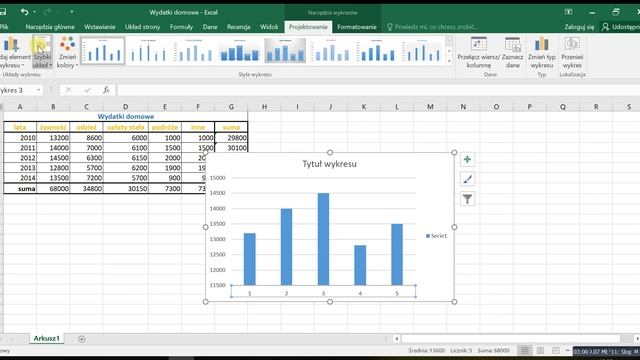Open chart styles brush button

467,179
